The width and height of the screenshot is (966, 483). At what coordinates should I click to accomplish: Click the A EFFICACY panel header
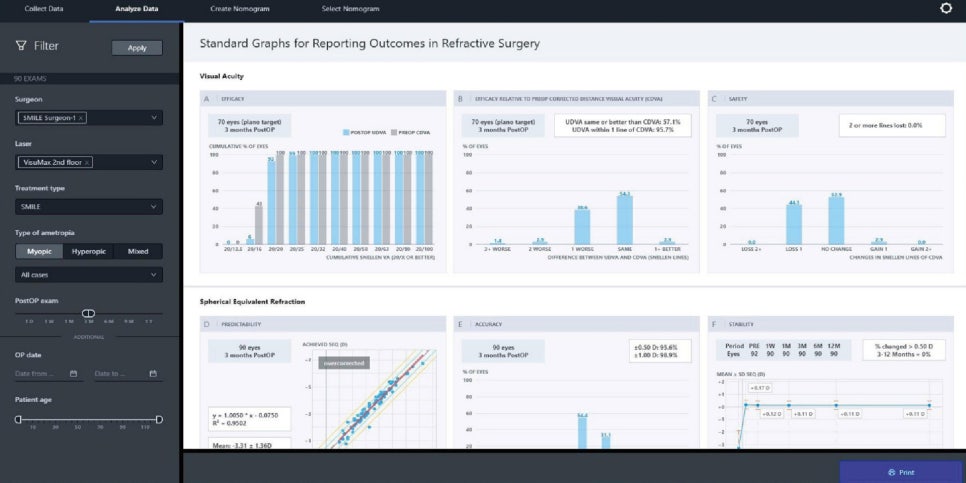tap(323, 99)
